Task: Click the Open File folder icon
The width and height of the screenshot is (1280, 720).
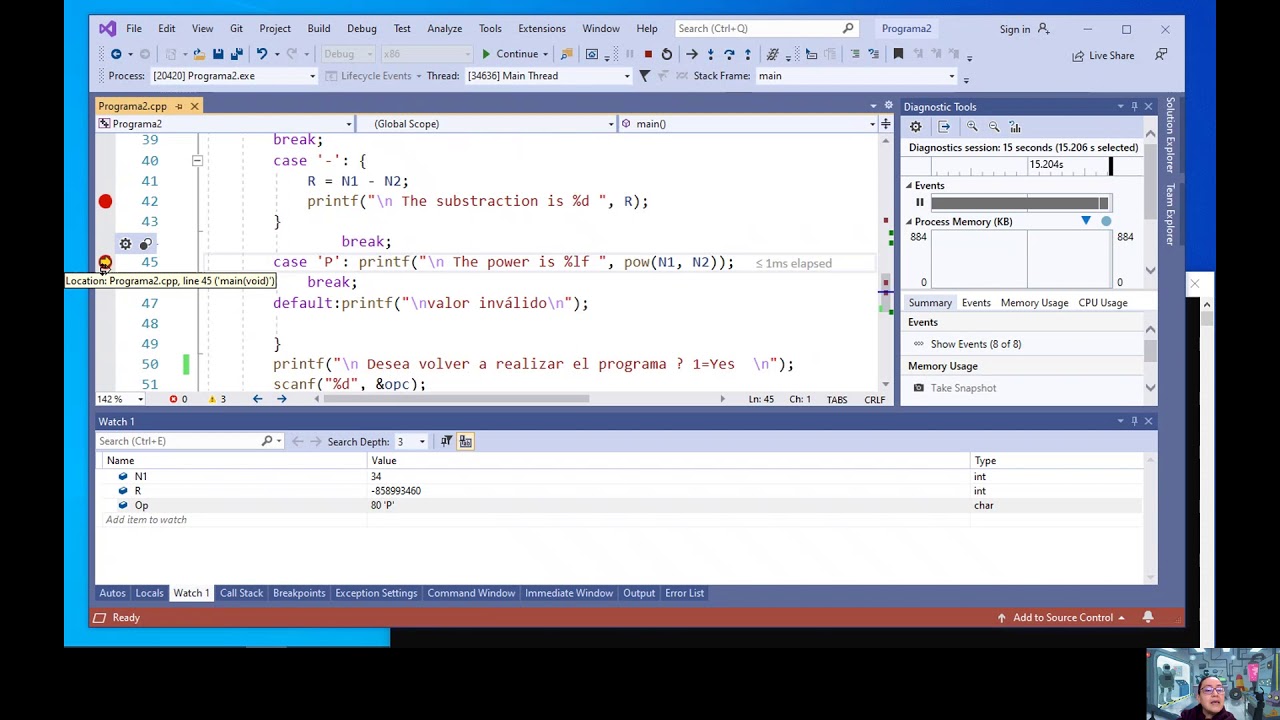Action: coord(198,54)
